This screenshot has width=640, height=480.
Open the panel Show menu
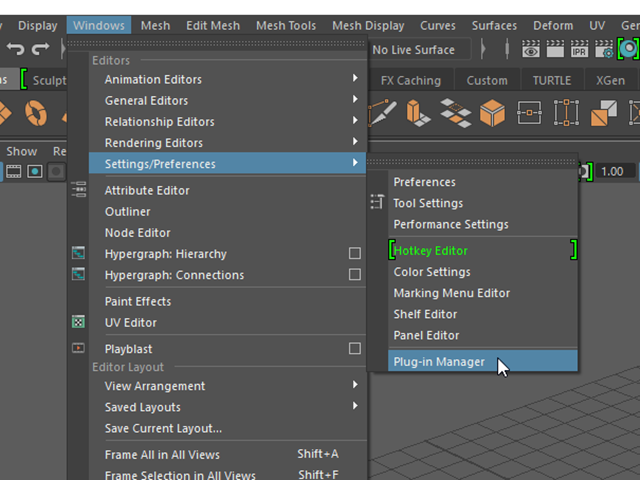coord(22,151)
